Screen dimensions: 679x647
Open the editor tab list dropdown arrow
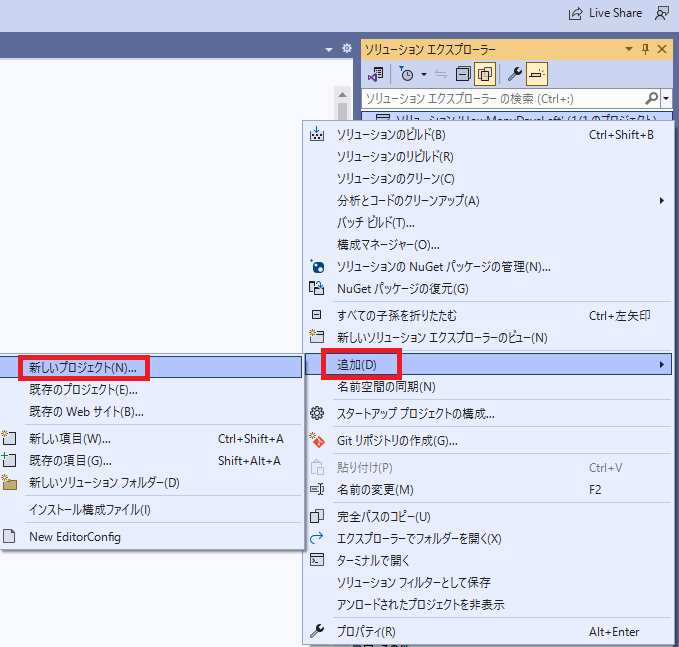coord(329,49)
